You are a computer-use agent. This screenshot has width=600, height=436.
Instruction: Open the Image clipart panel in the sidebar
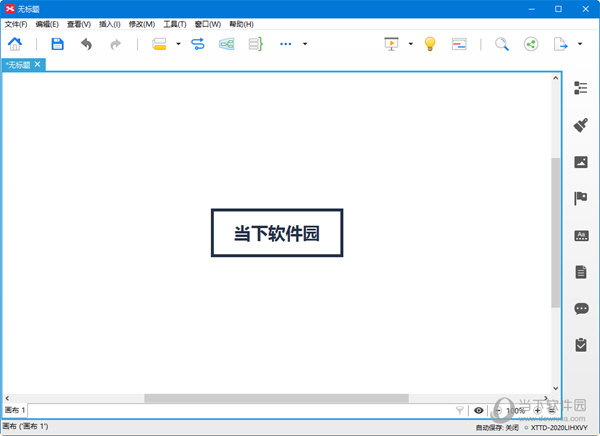(x=581, y=162)
